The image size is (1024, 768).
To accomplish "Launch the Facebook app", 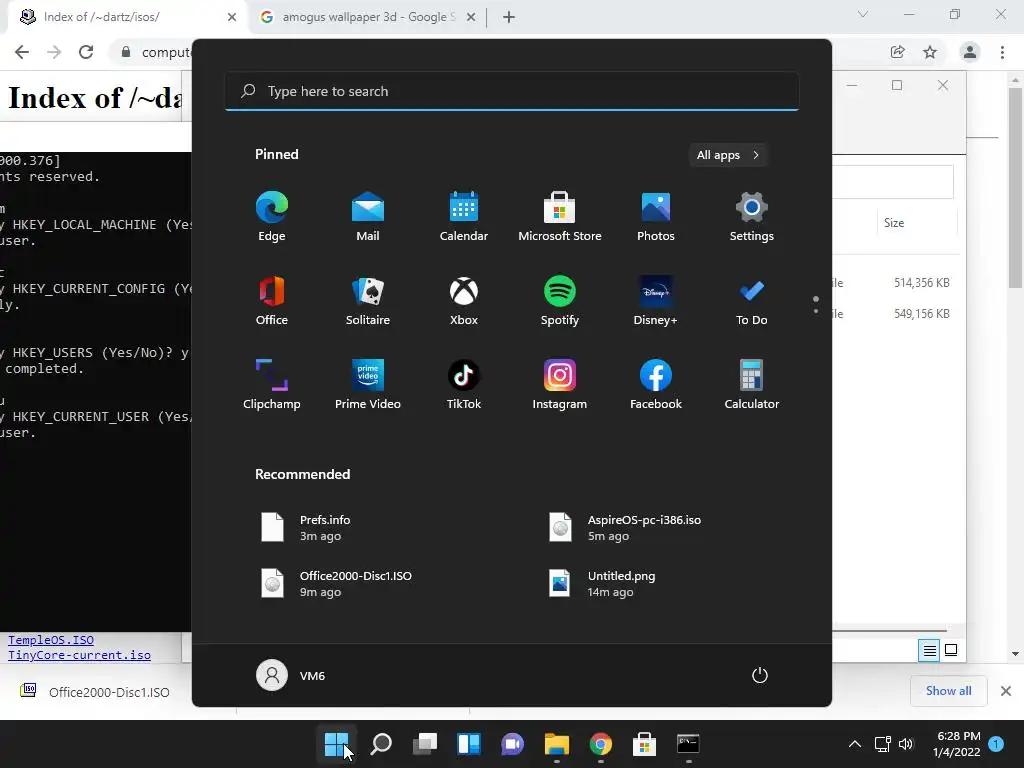I will coord(656,385).
